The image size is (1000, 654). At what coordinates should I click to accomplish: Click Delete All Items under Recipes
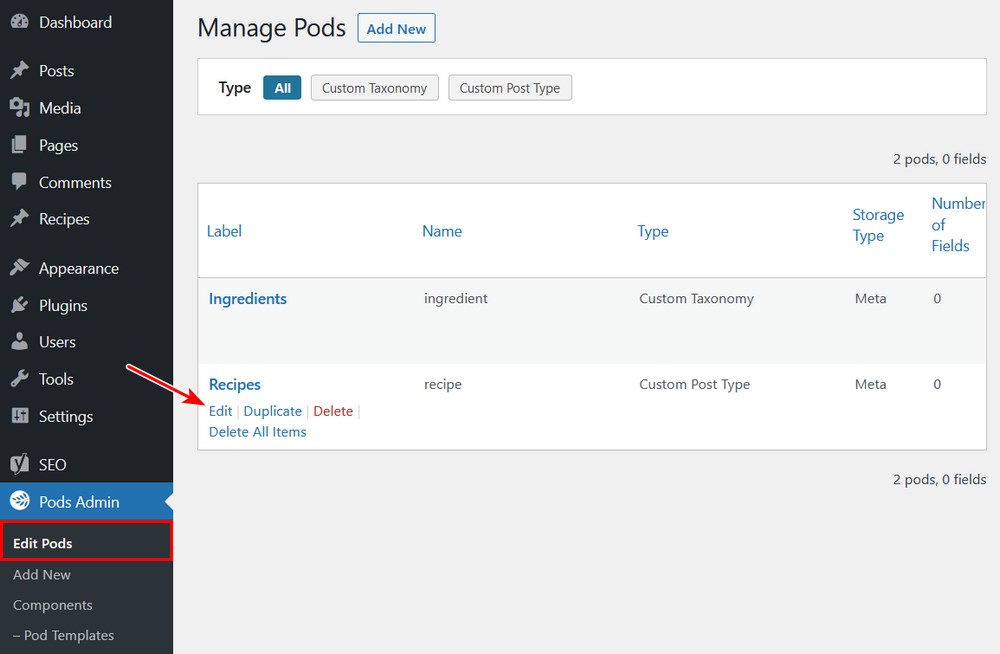258,431
